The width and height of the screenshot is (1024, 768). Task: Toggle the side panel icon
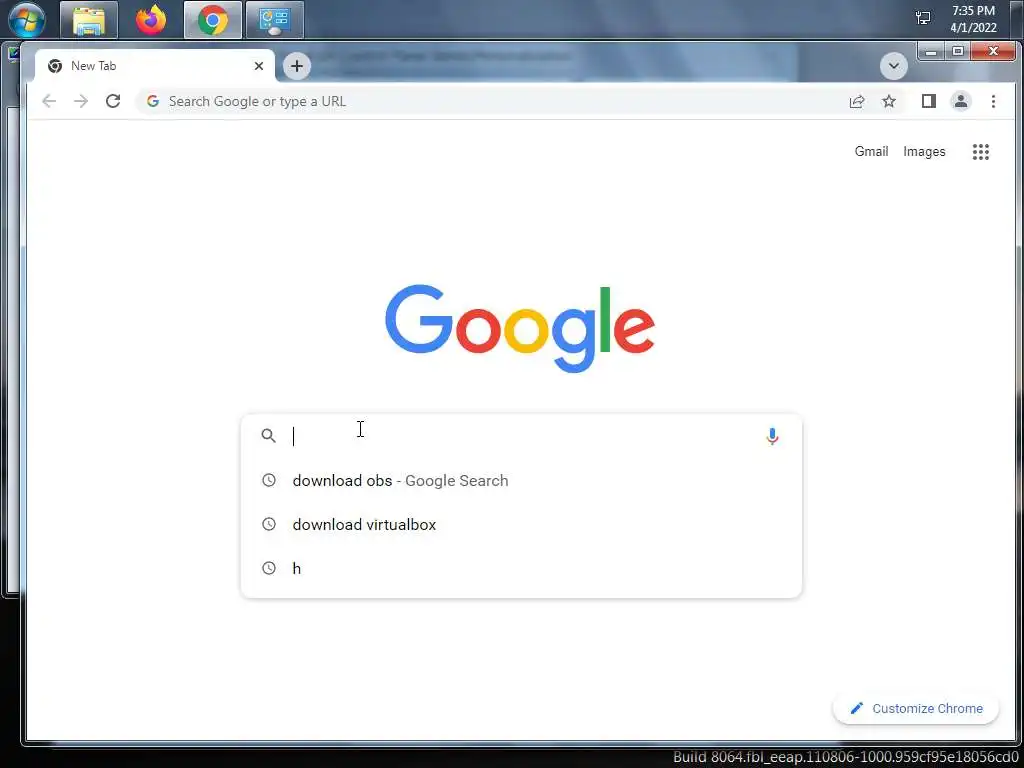tap(929, 101)
